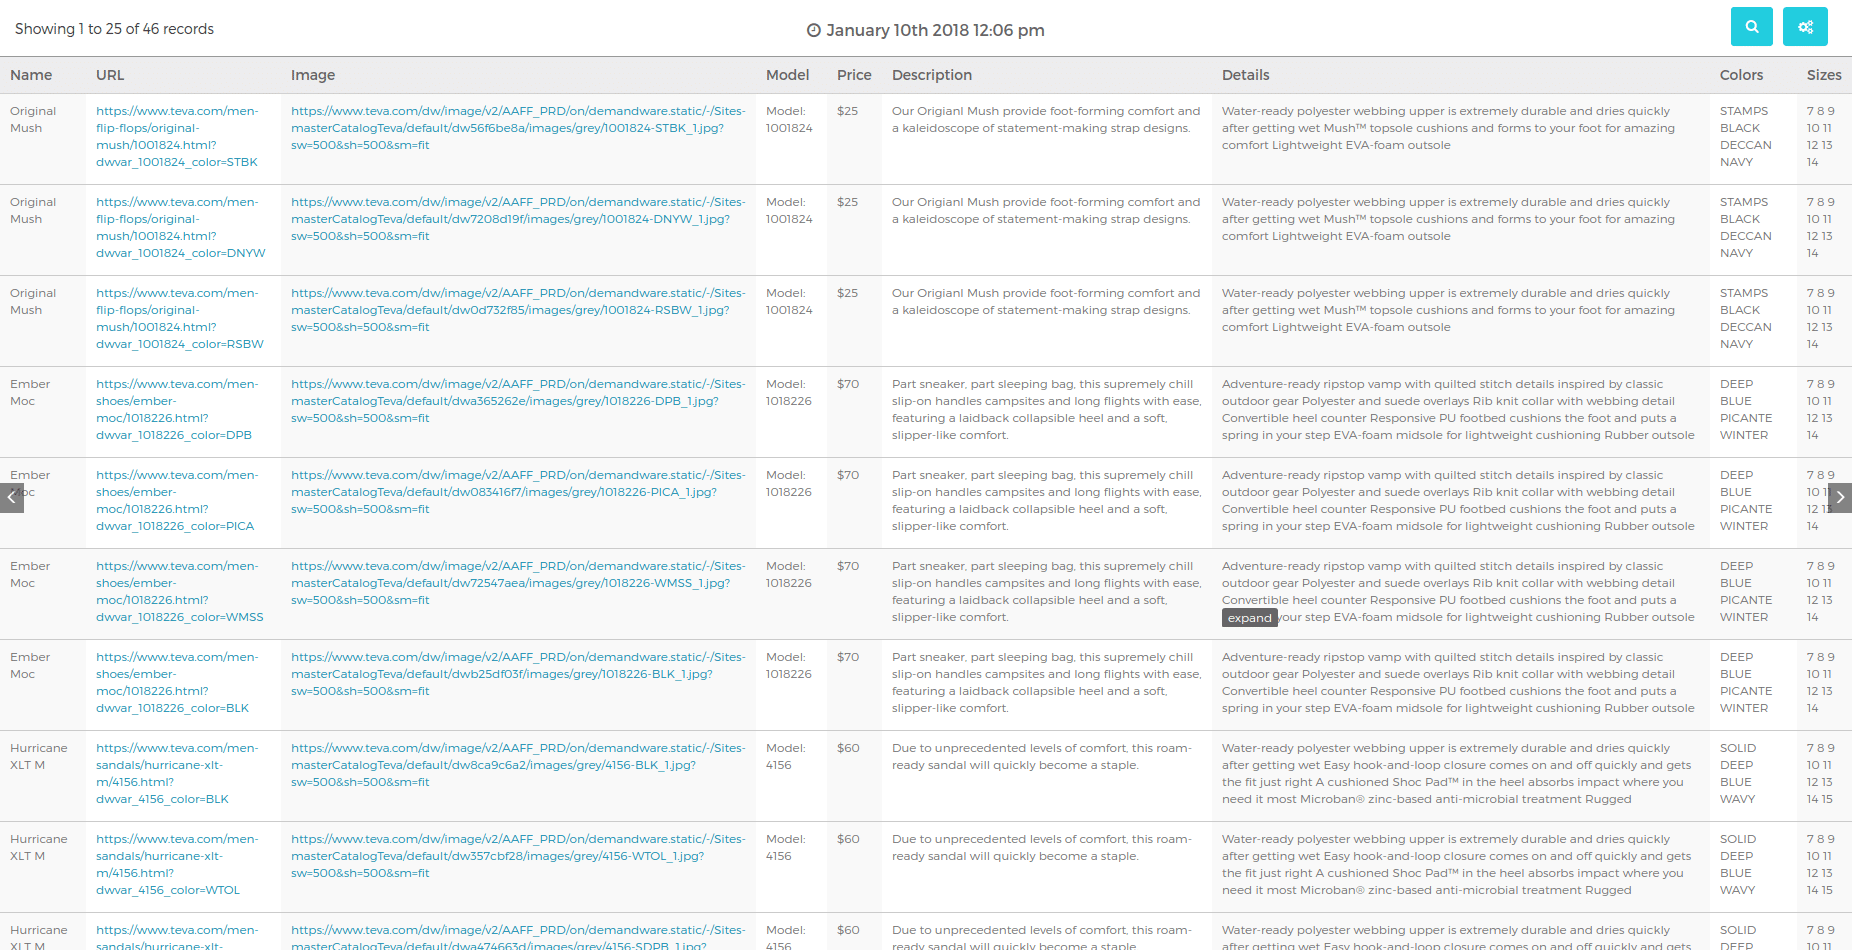
Task: Click the Sizes column header
Action: [x=1824, y=75]
